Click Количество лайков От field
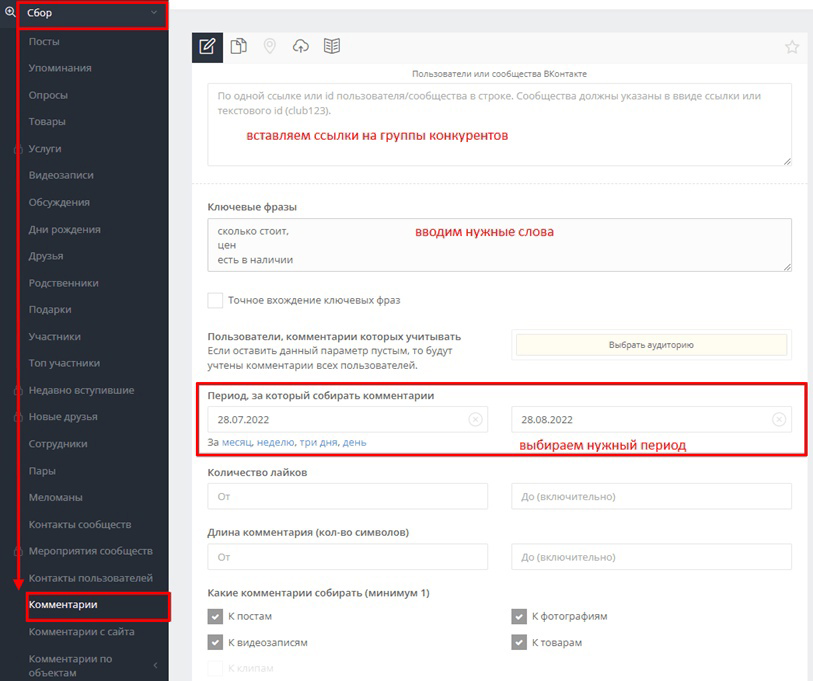The width and height of the screenshot is (813, 681). [347, 496]
